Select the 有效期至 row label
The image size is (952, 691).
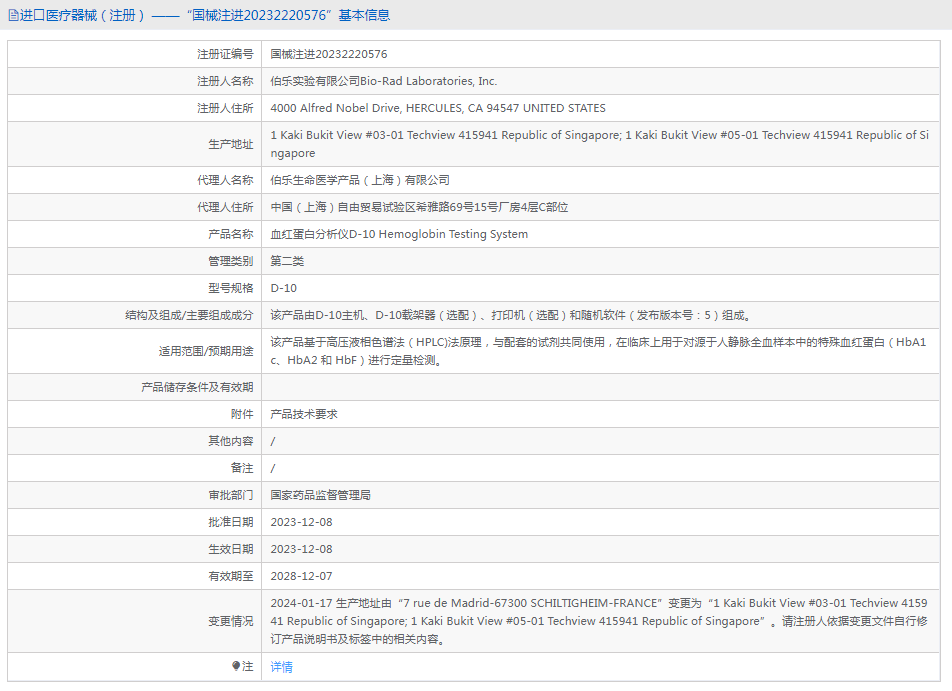click(231, 576)
